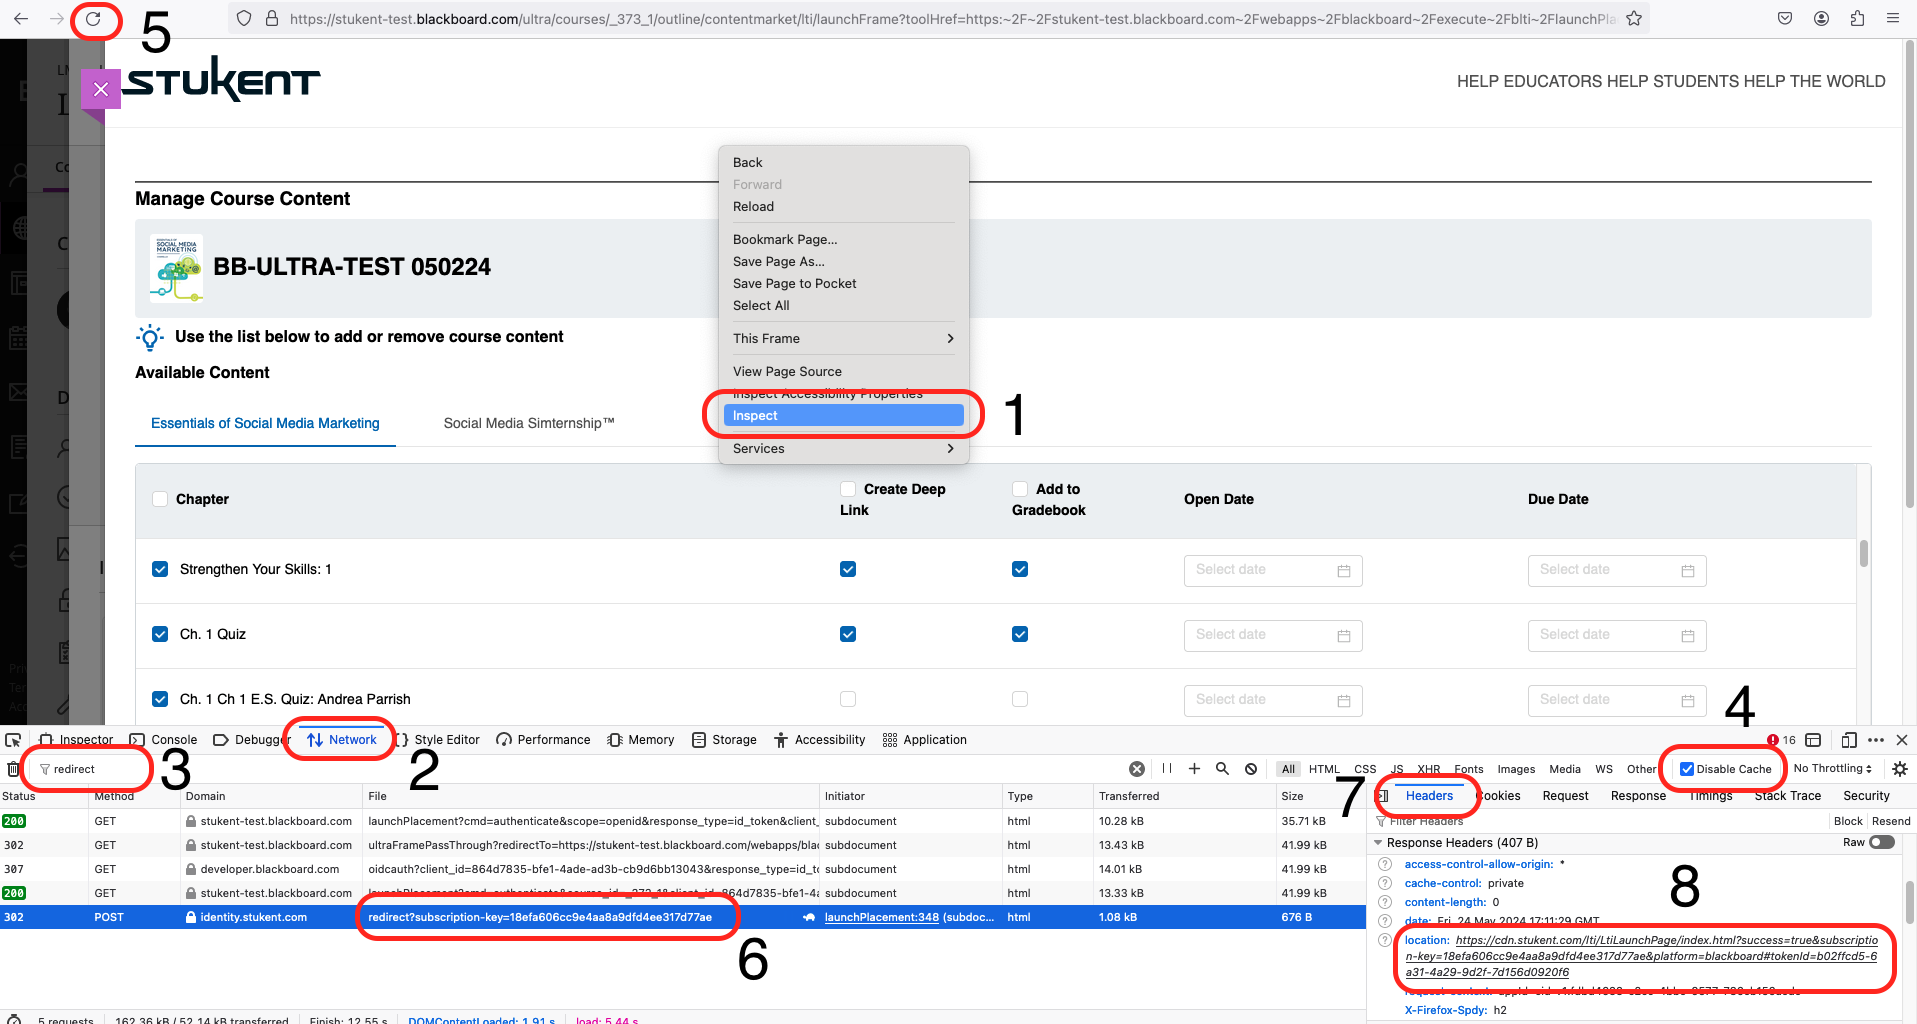Toggle the Raw headers switch
Image resolution: width=1917 pixels, height=1024 pixels.
(1882, 842)
